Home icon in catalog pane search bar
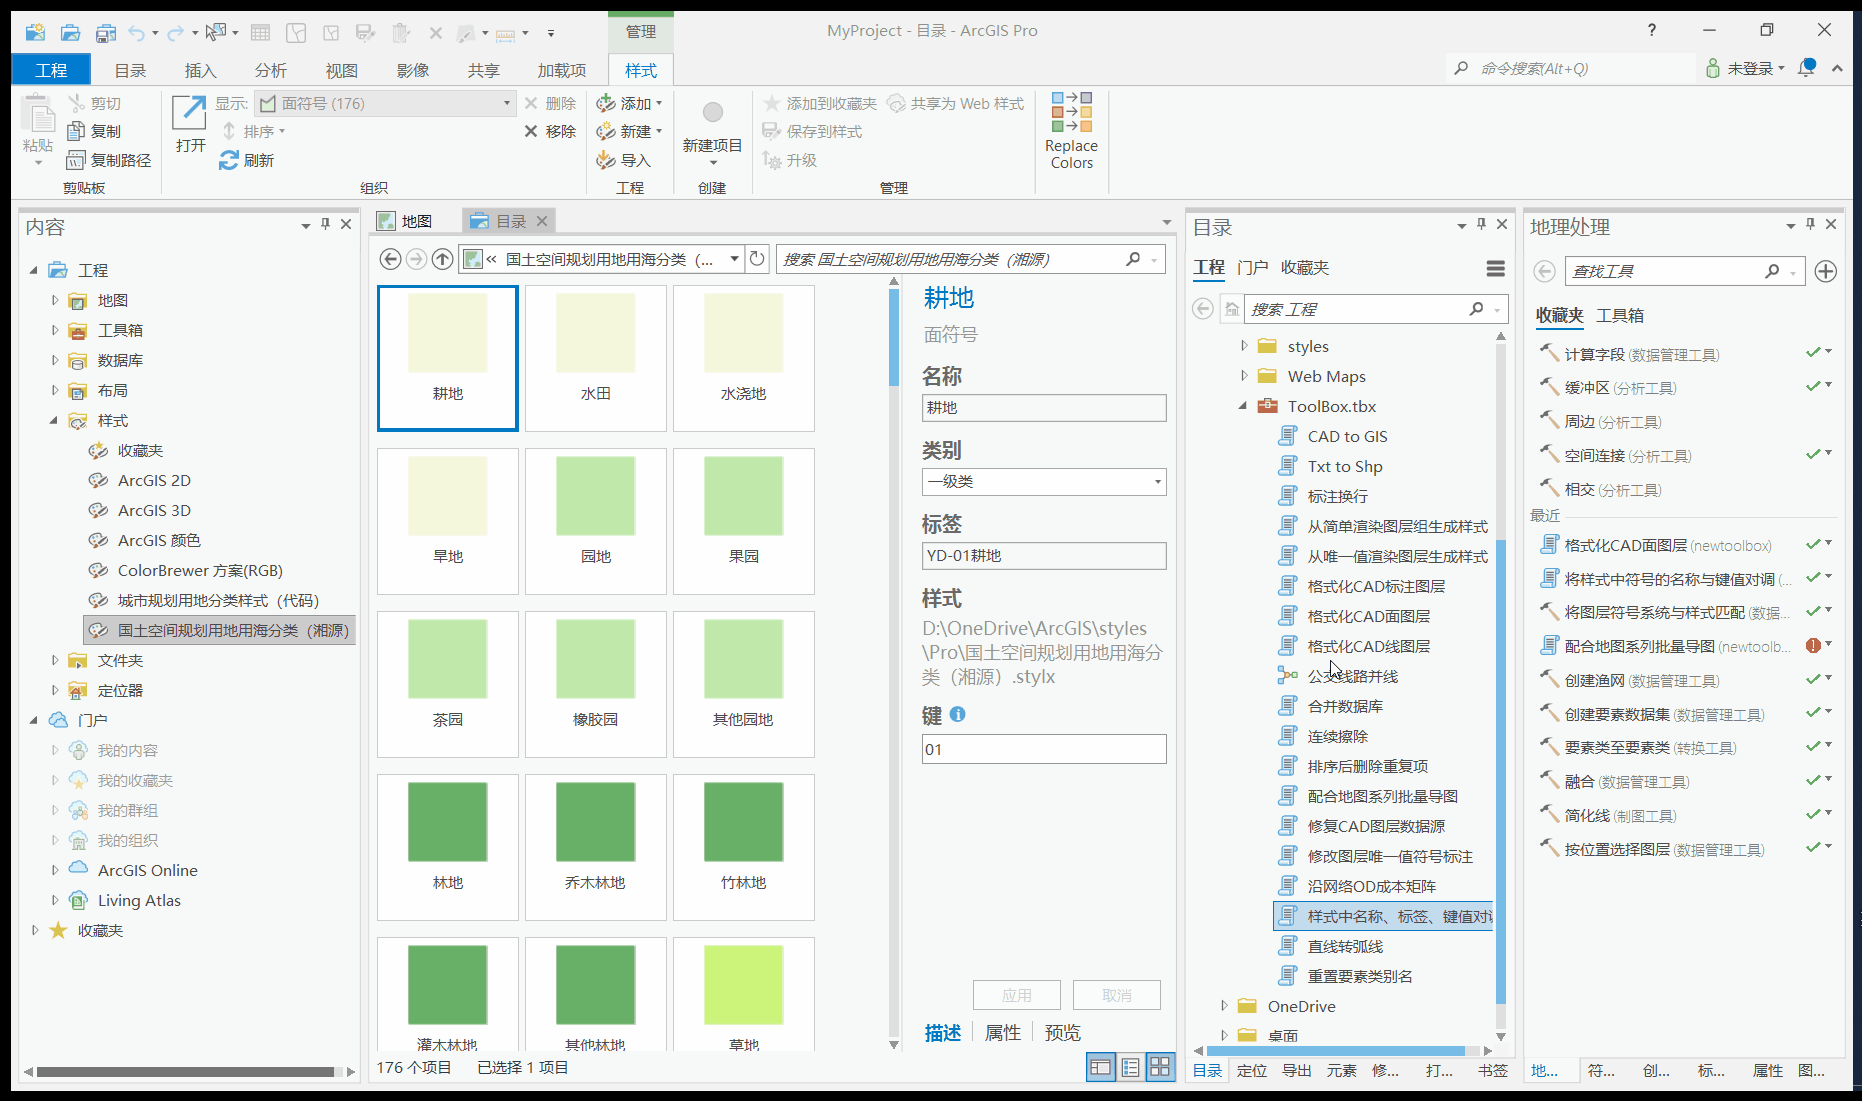The height and width of the screenshot is (1101, 1862). pos(1232,309)
